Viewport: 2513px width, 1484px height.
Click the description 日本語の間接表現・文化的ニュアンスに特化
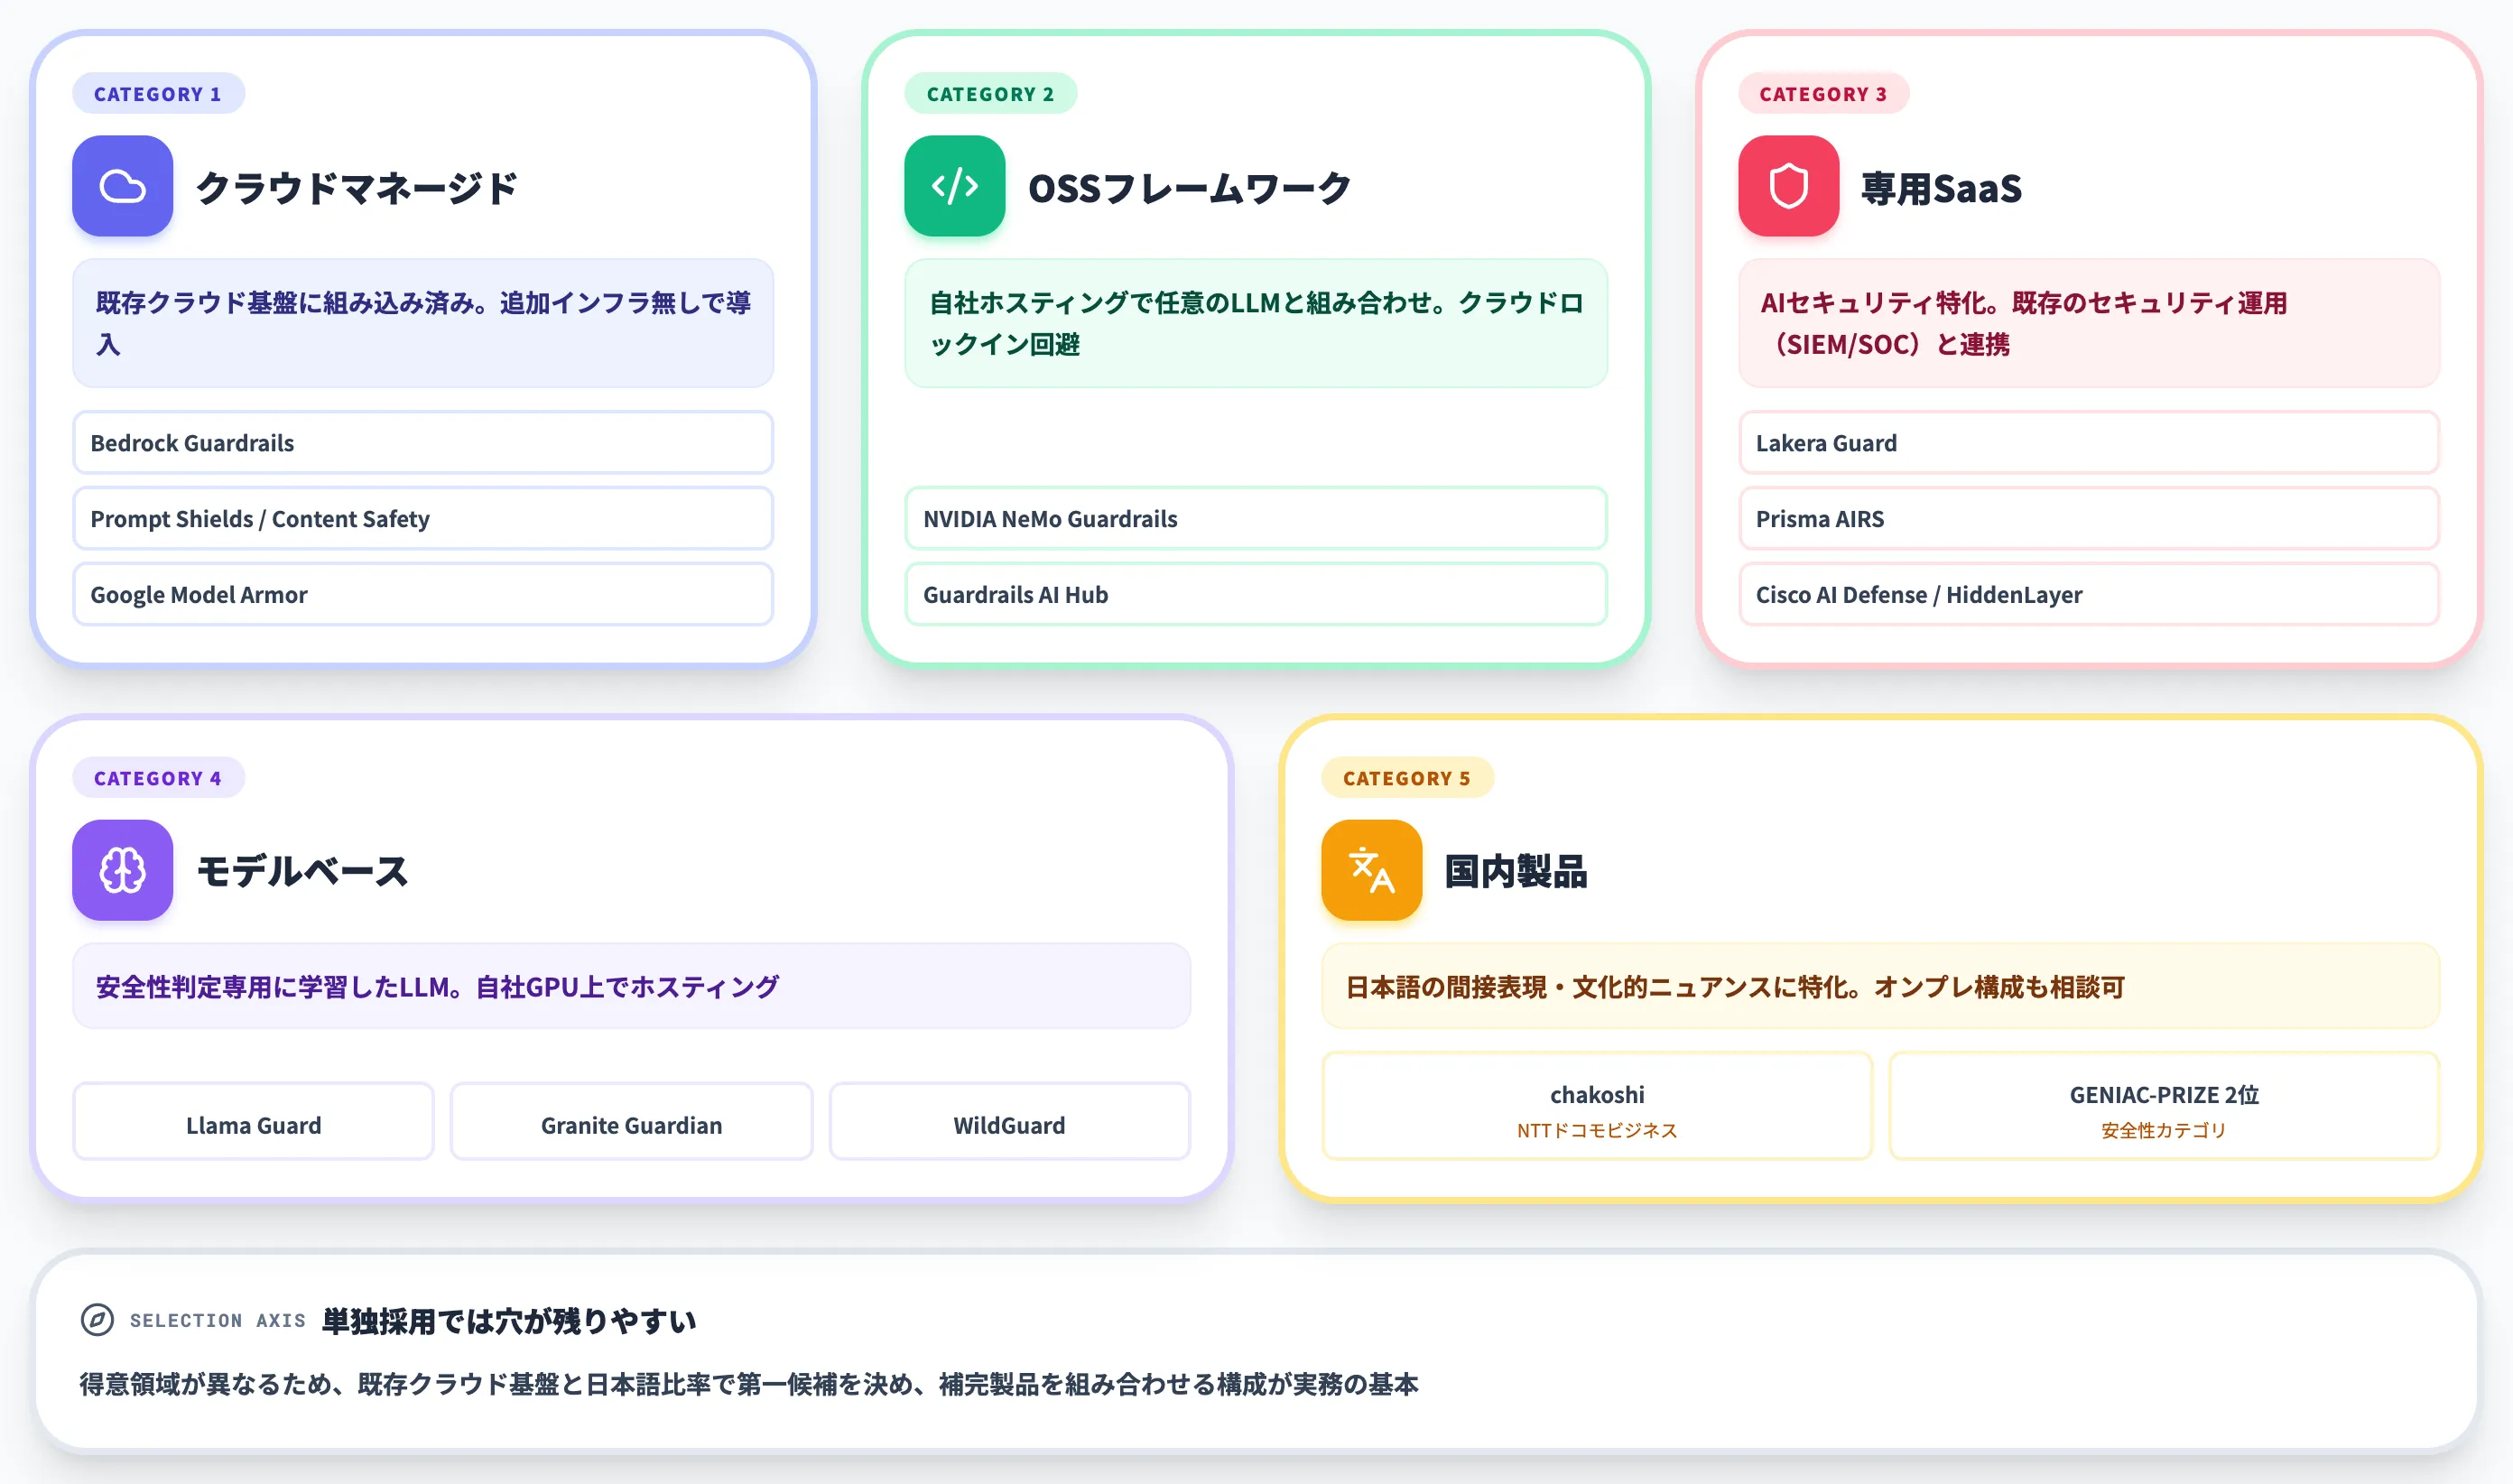1881,986
